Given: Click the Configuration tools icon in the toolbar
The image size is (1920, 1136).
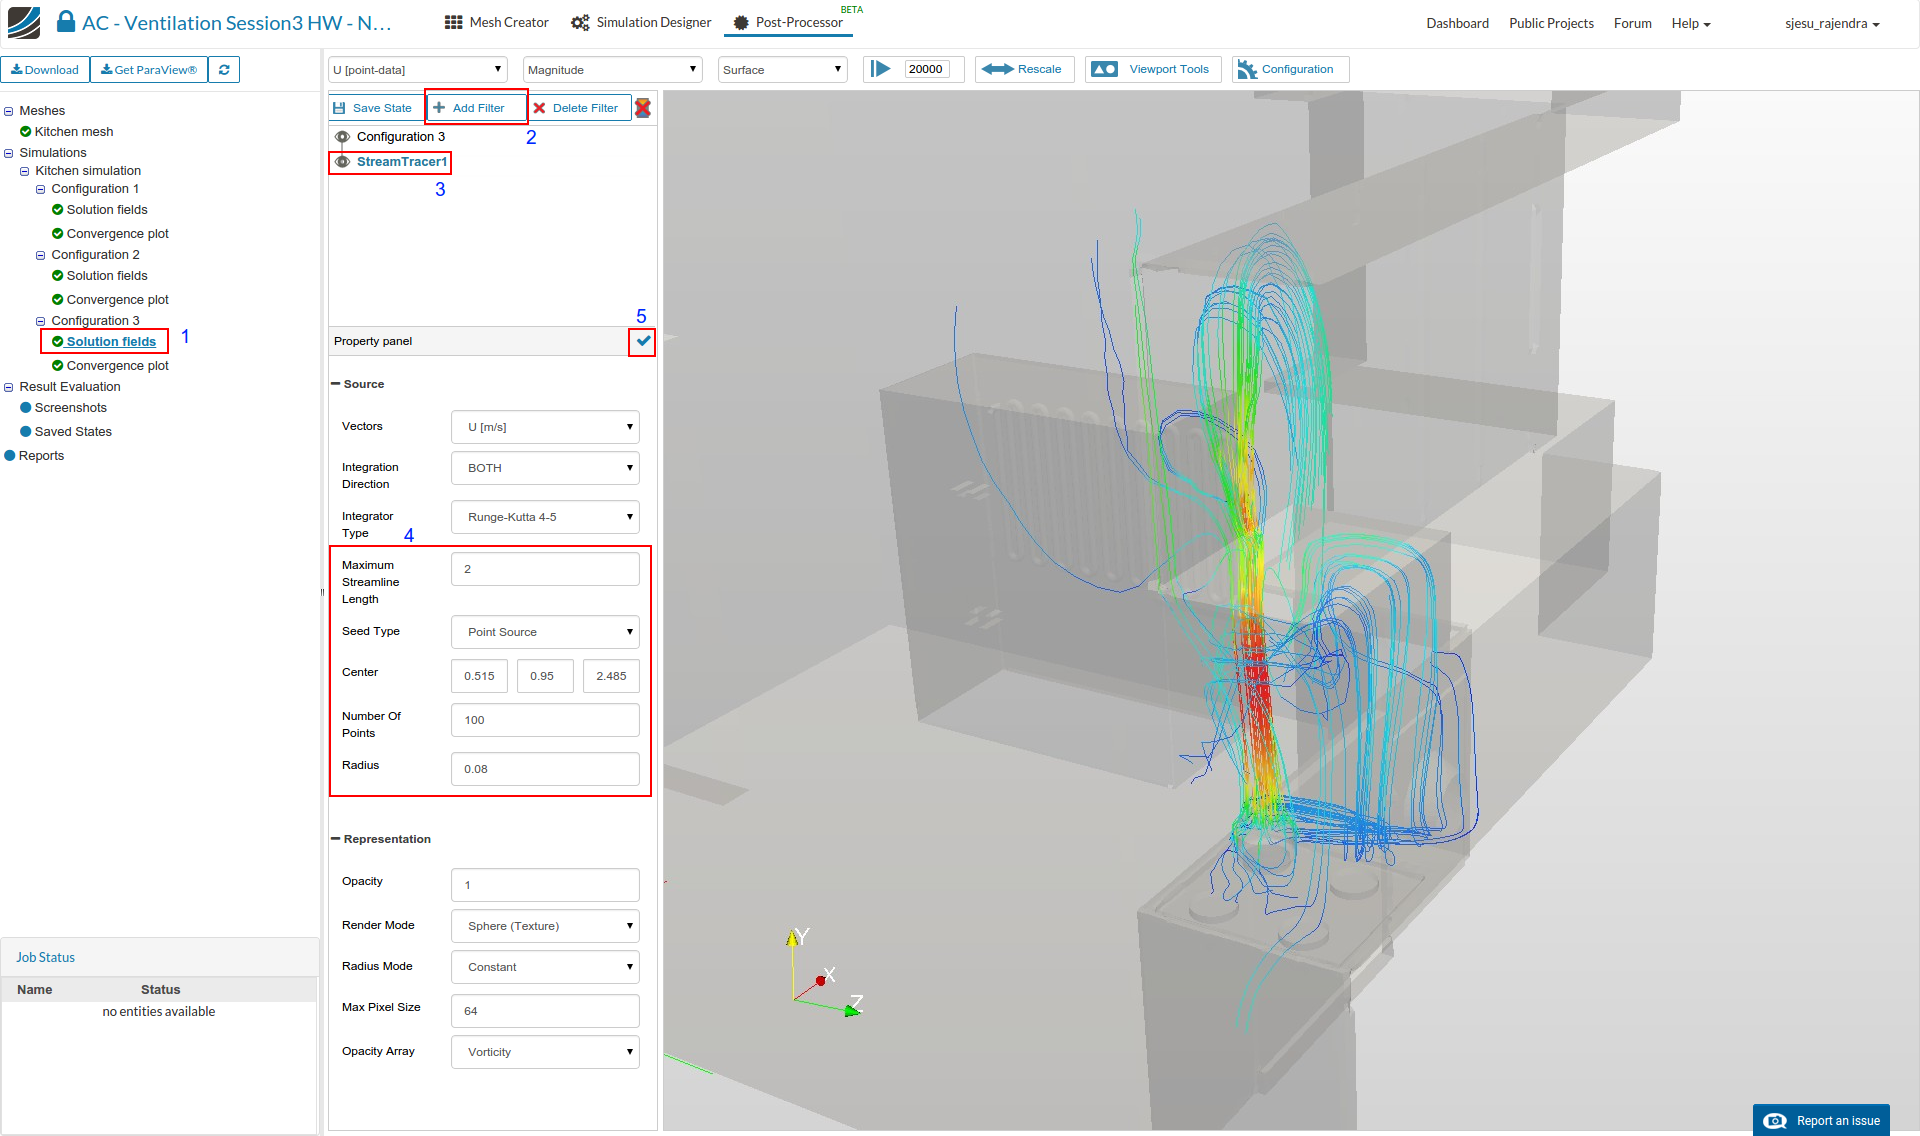Looking at the screenshot, I should [x=1247, y=69].
